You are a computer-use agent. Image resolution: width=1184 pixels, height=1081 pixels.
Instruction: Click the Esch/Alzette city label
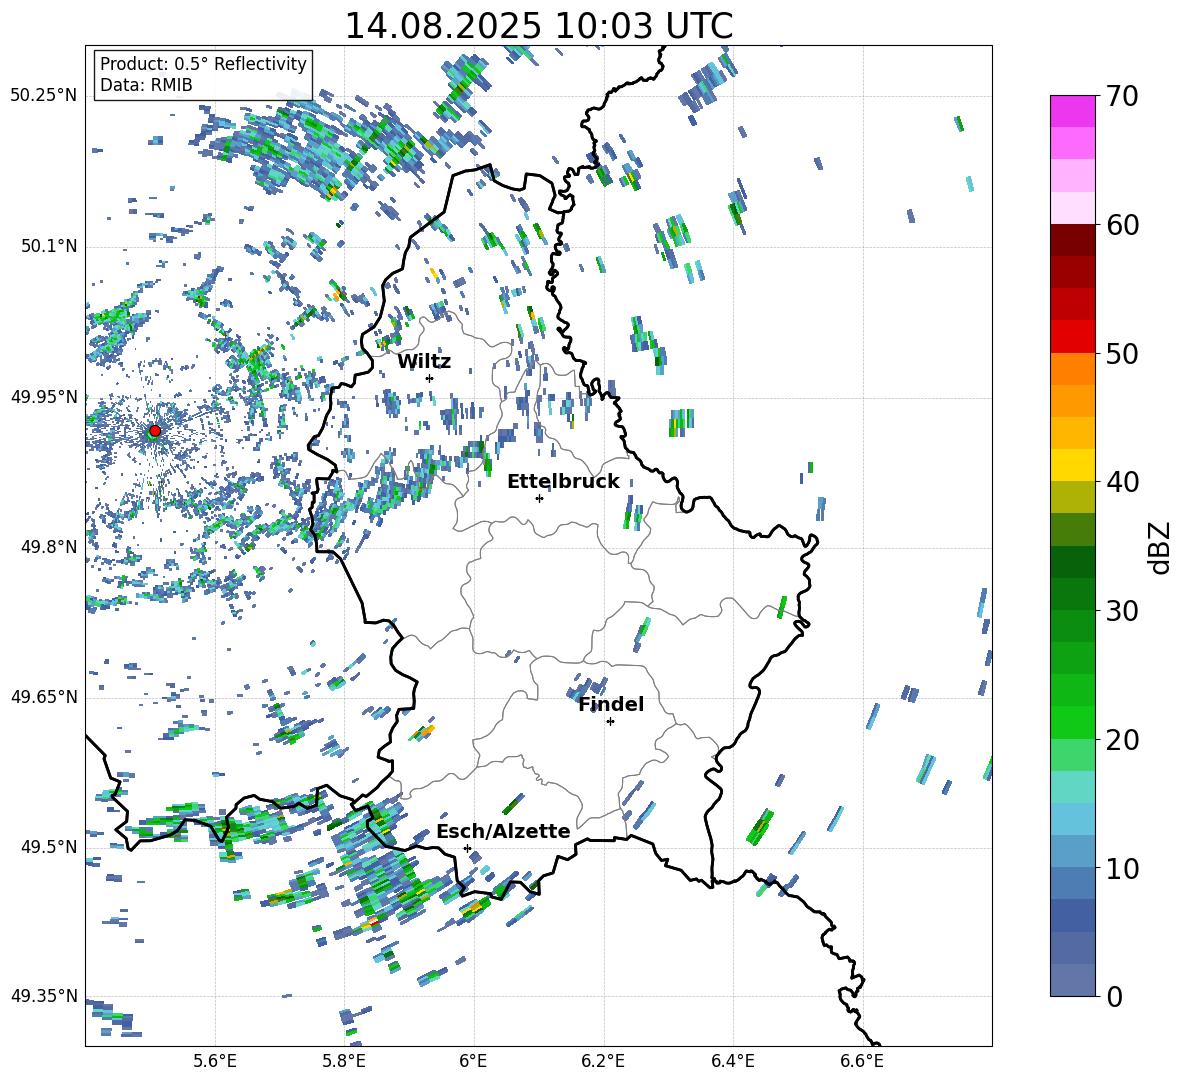[503, 831]
